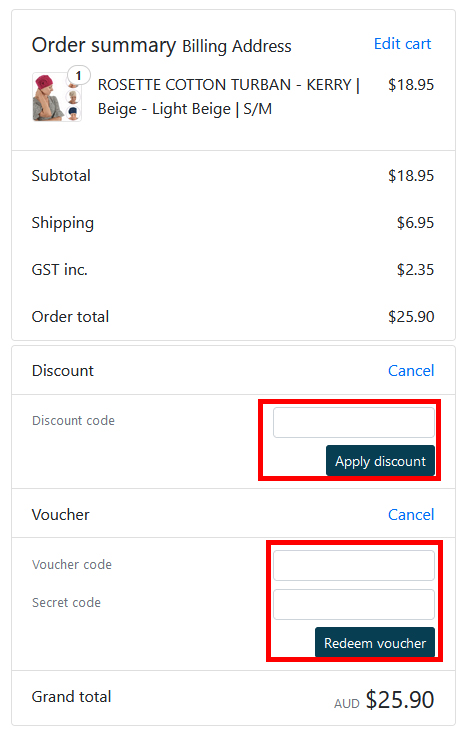The height and width of the screenshot is (734, 468).
Task: Redeem voucher button click
Action: tap(375, 643)
